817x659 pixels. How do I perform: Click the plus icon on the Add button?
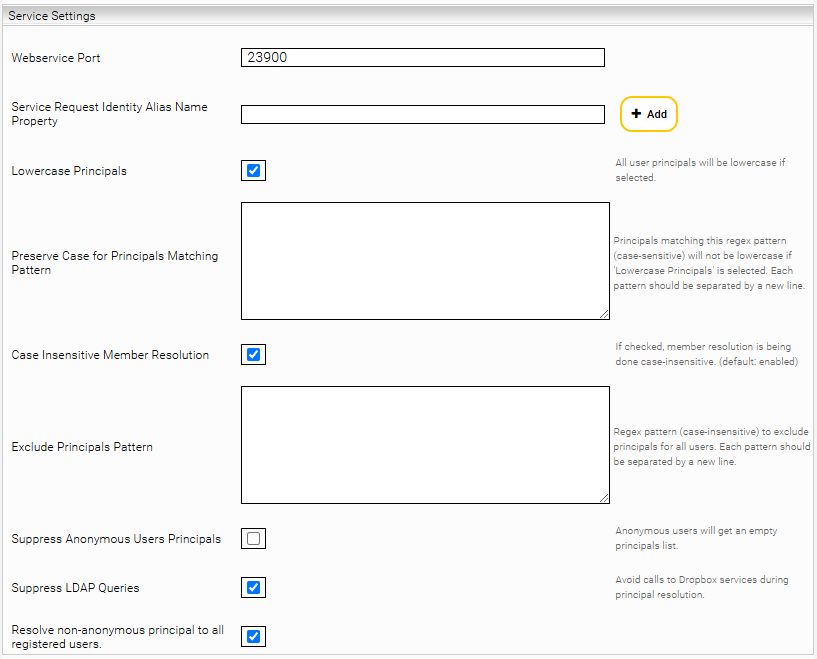(x=636, y=114)
